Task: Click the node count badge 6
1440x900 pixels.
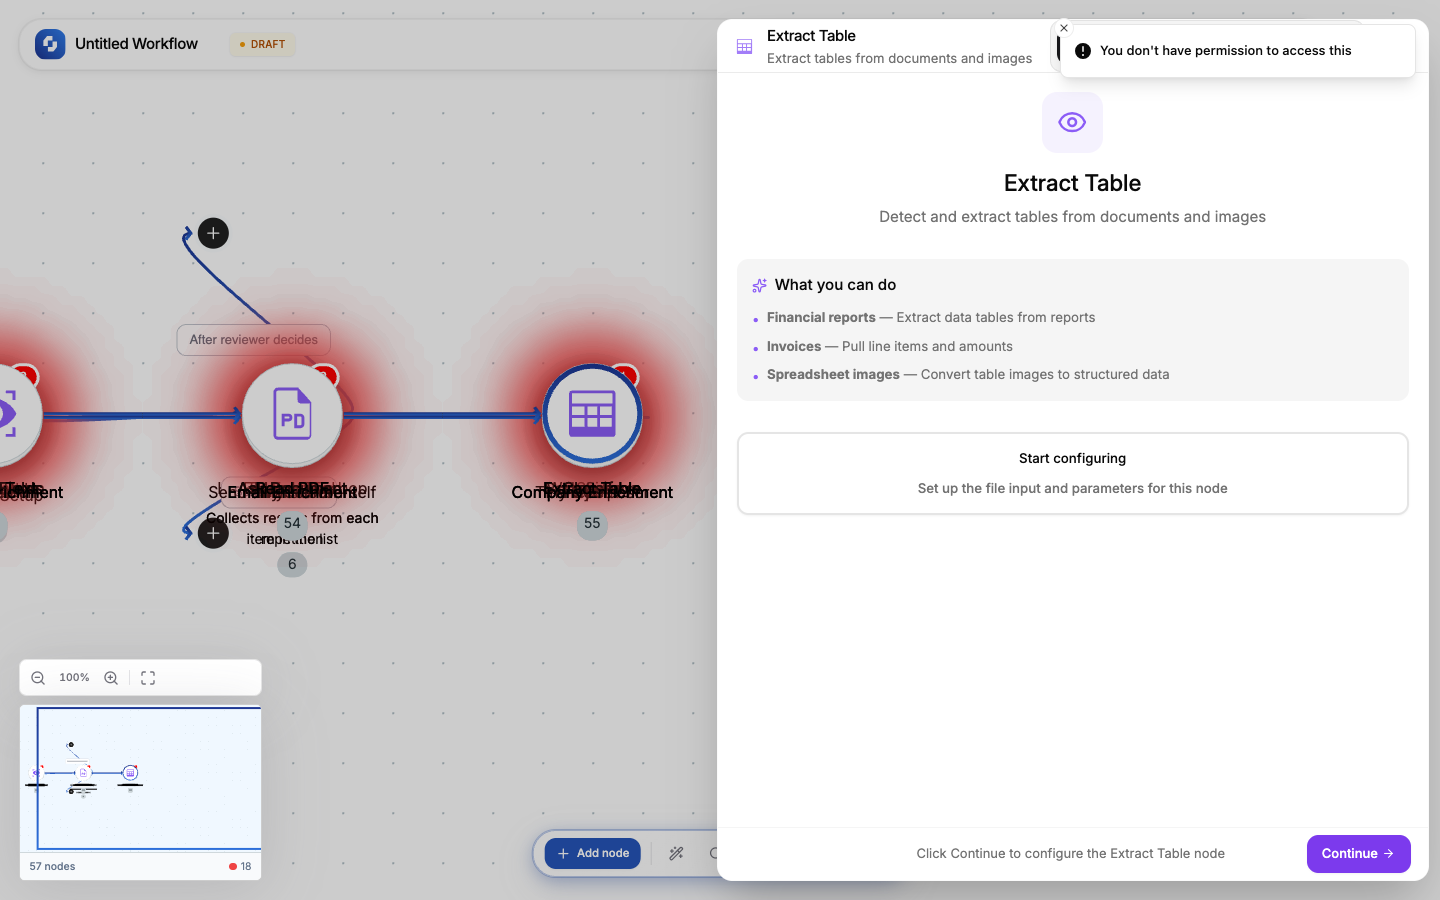Action: coord(292,564)
